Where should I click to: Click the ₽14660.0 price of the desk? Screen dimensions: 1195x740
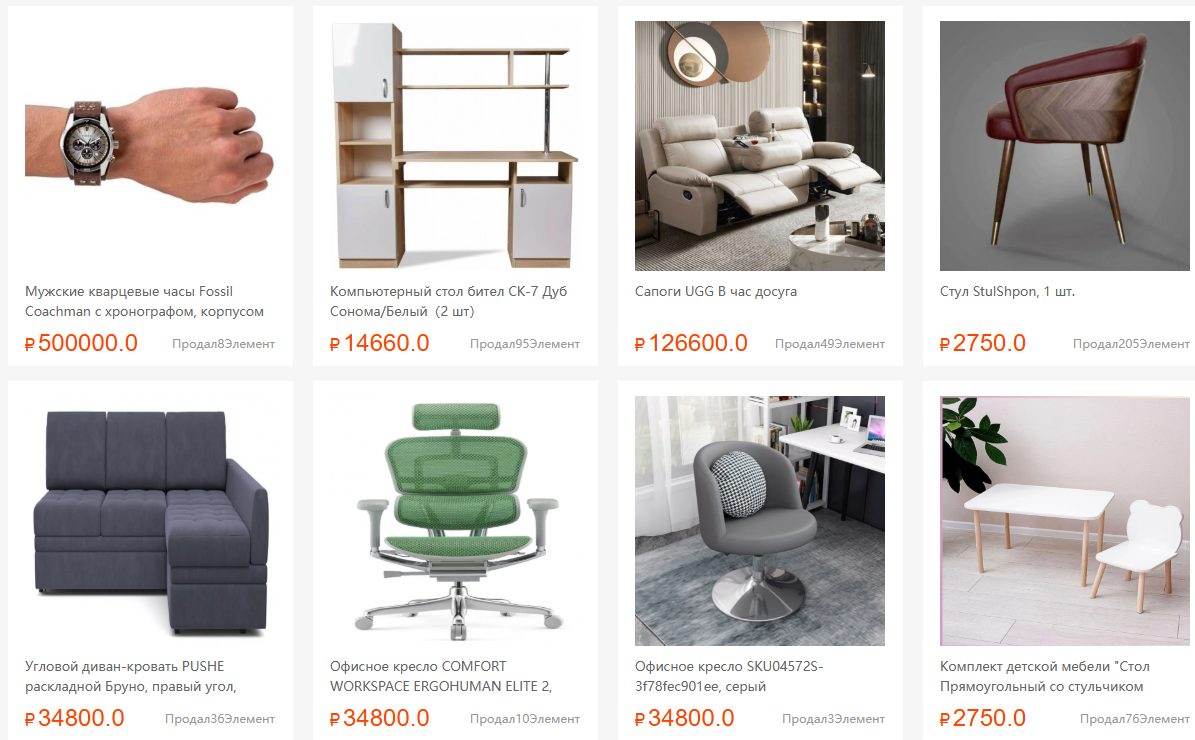pos(380,344)
